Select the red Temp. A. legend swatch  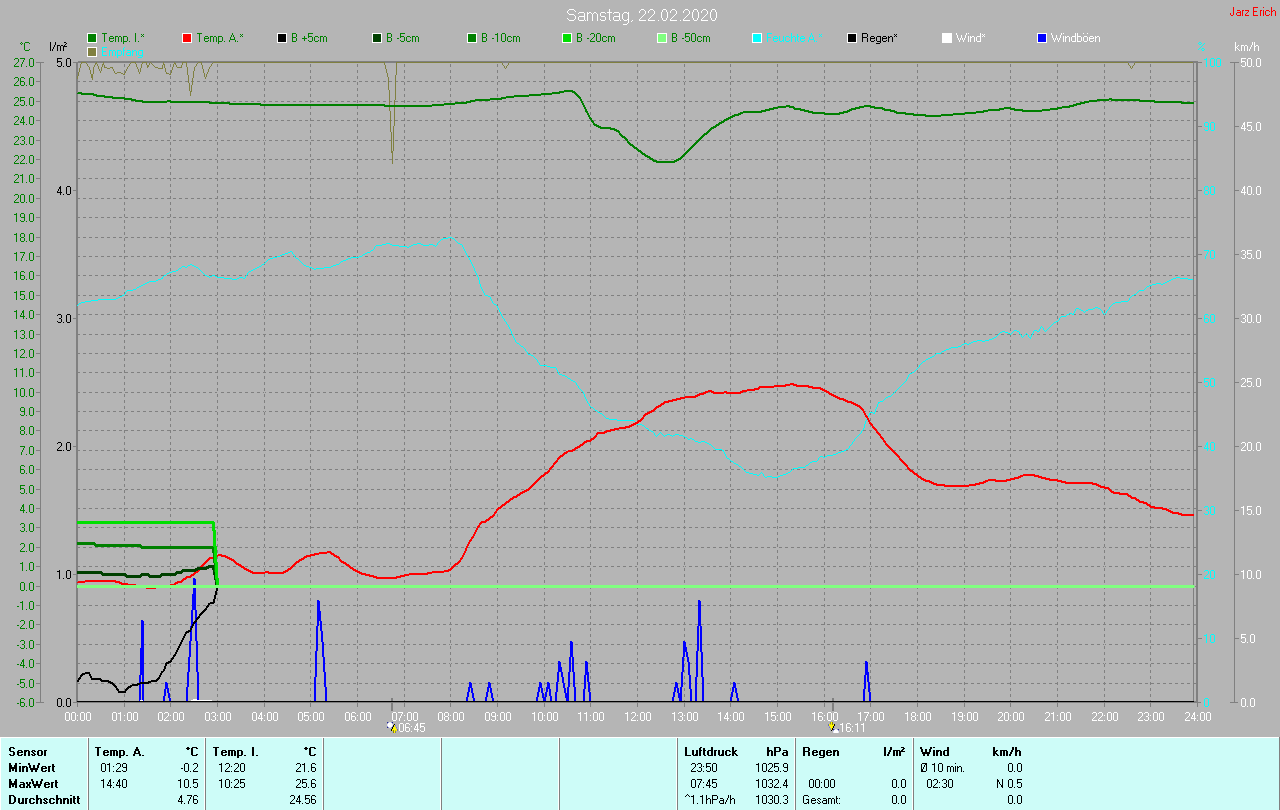tap(187, 38)
